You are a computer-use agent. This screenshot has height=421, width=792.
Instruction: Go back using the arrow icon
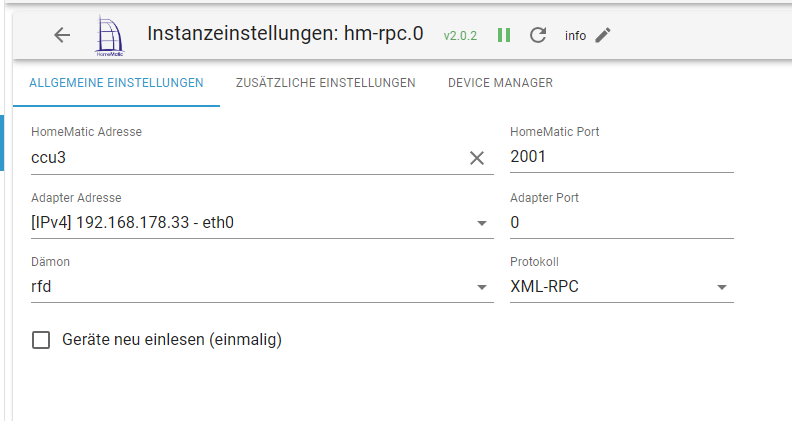tap(62, 35)
